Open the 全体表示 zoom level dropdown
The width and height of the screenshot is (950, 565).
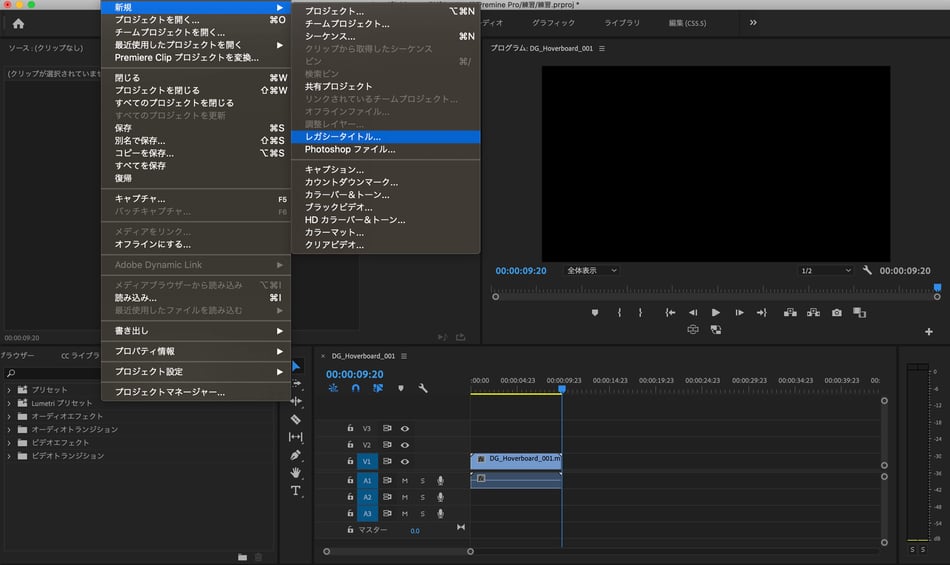(592, 271)
